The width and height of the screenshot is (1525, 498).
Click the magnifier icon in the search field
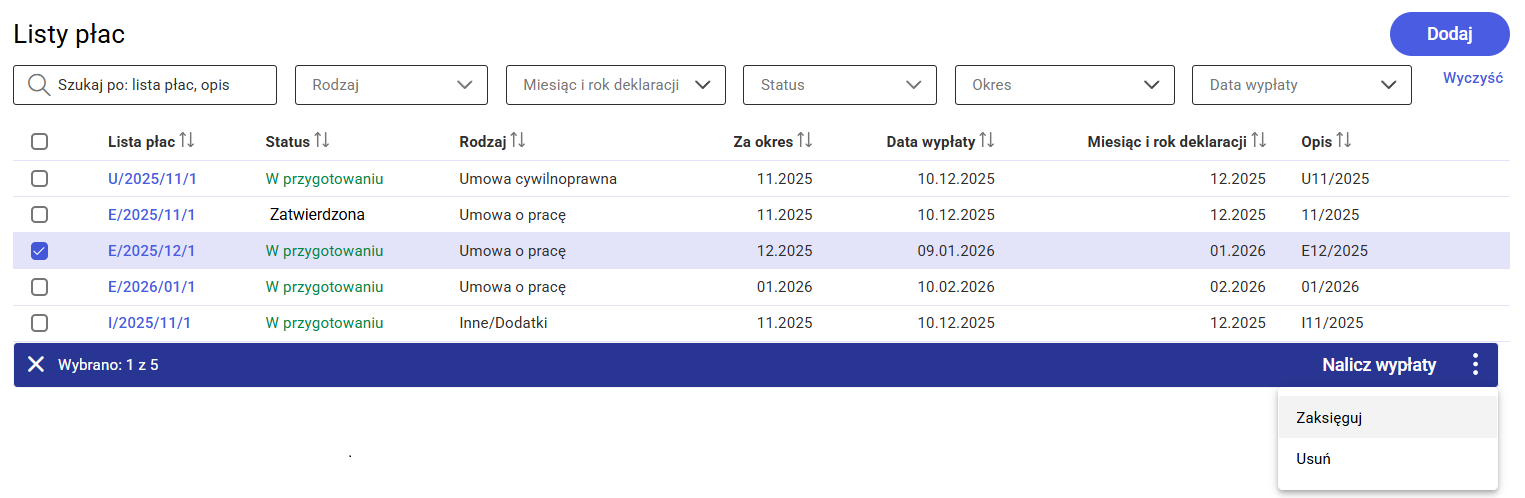tap(40, 85)
